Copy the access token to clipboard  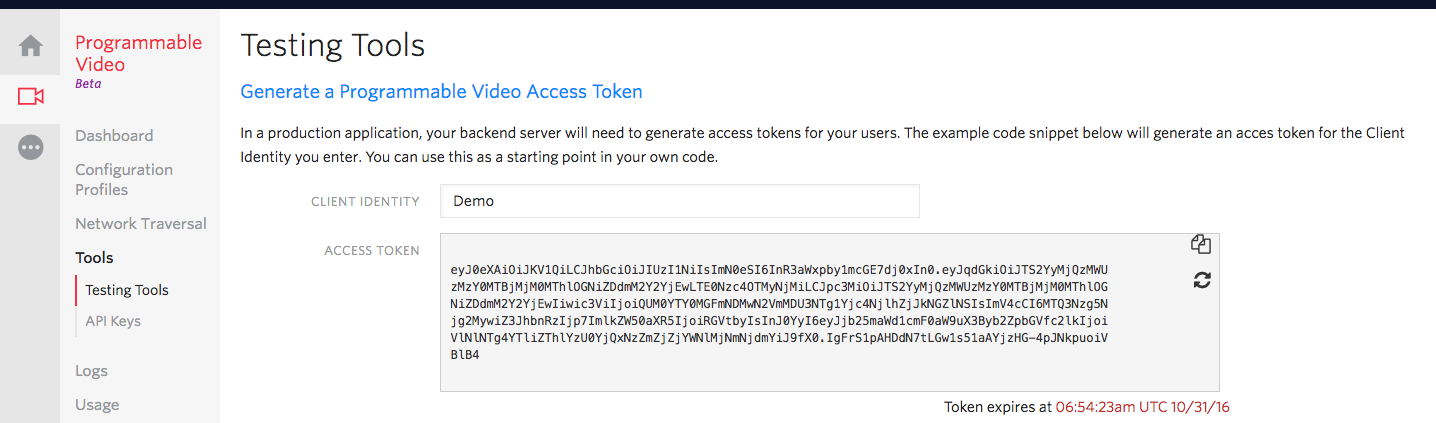(x=1201, y=245)
